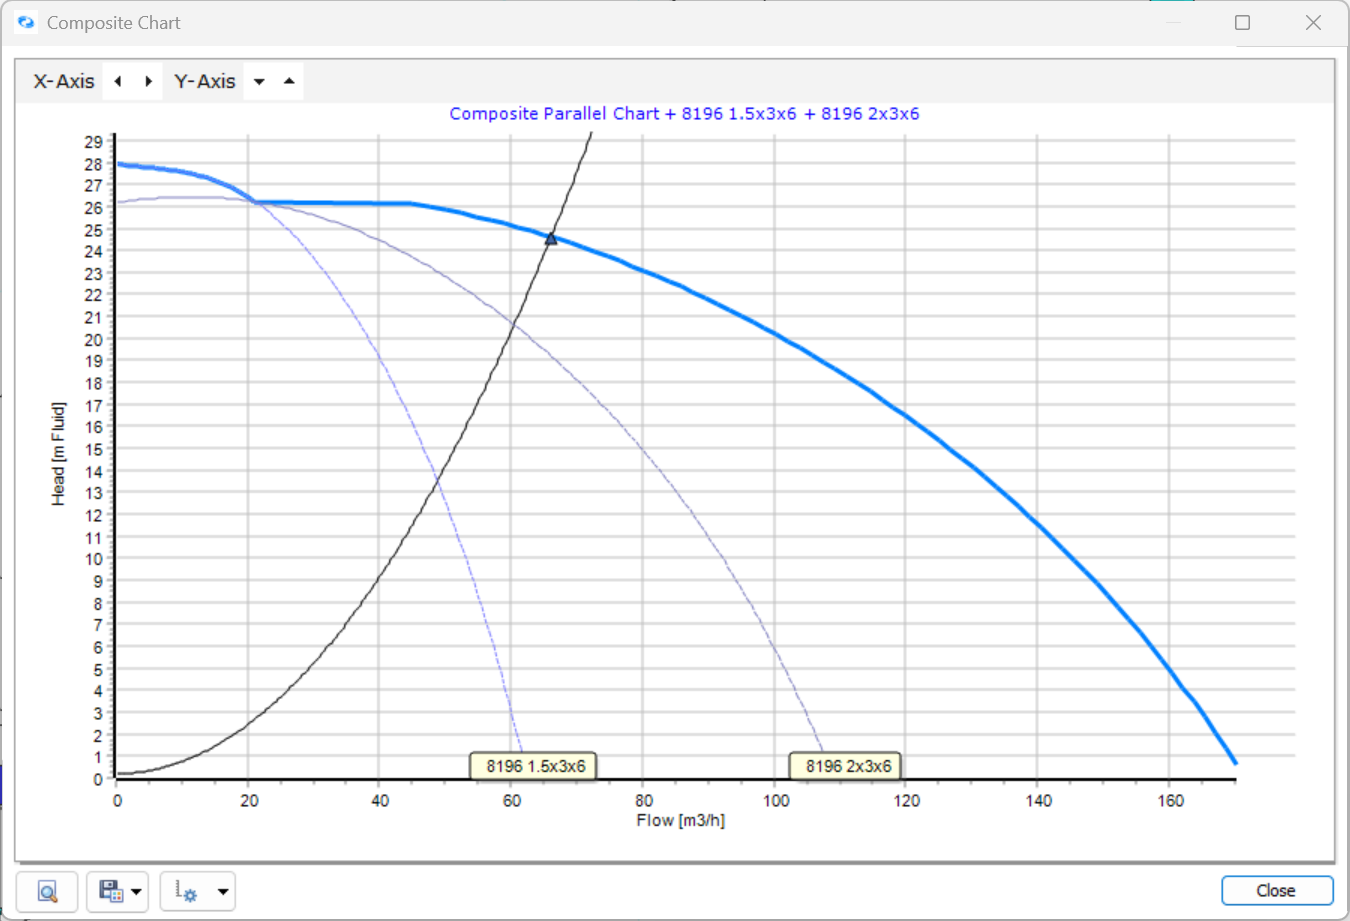Select the 8196 2x3x6 curve label

(x=847, y=766)
